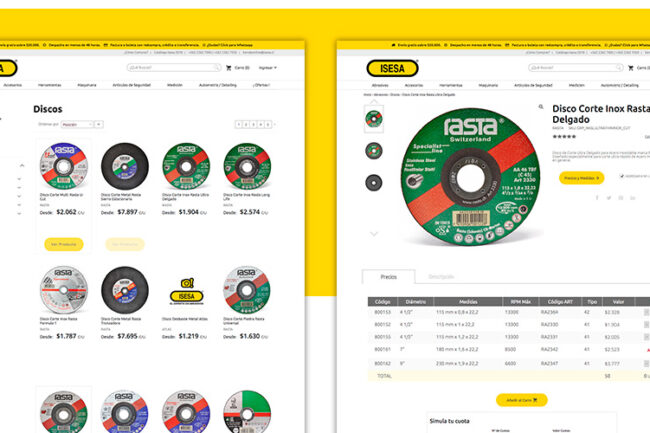Select the second product thumbnail image
650x433 pixels.
374,150
